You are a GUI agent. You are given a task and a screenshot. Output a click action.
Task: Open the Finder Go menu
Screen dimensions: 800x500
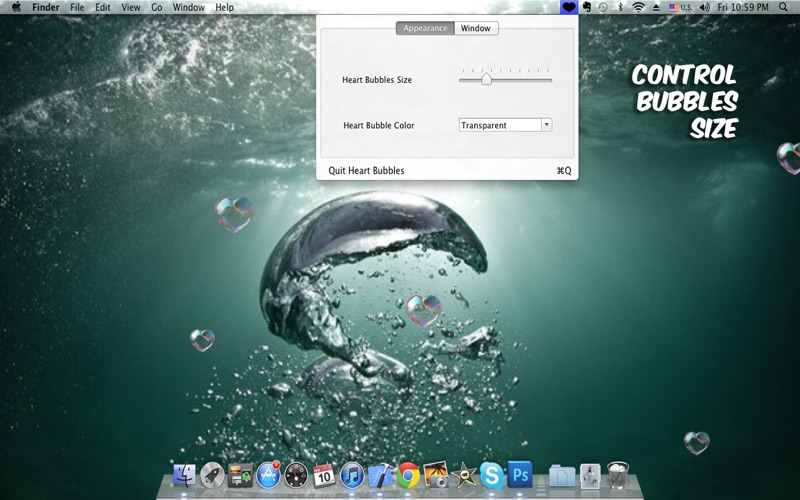pyautogui.click(x=157, y=7)
